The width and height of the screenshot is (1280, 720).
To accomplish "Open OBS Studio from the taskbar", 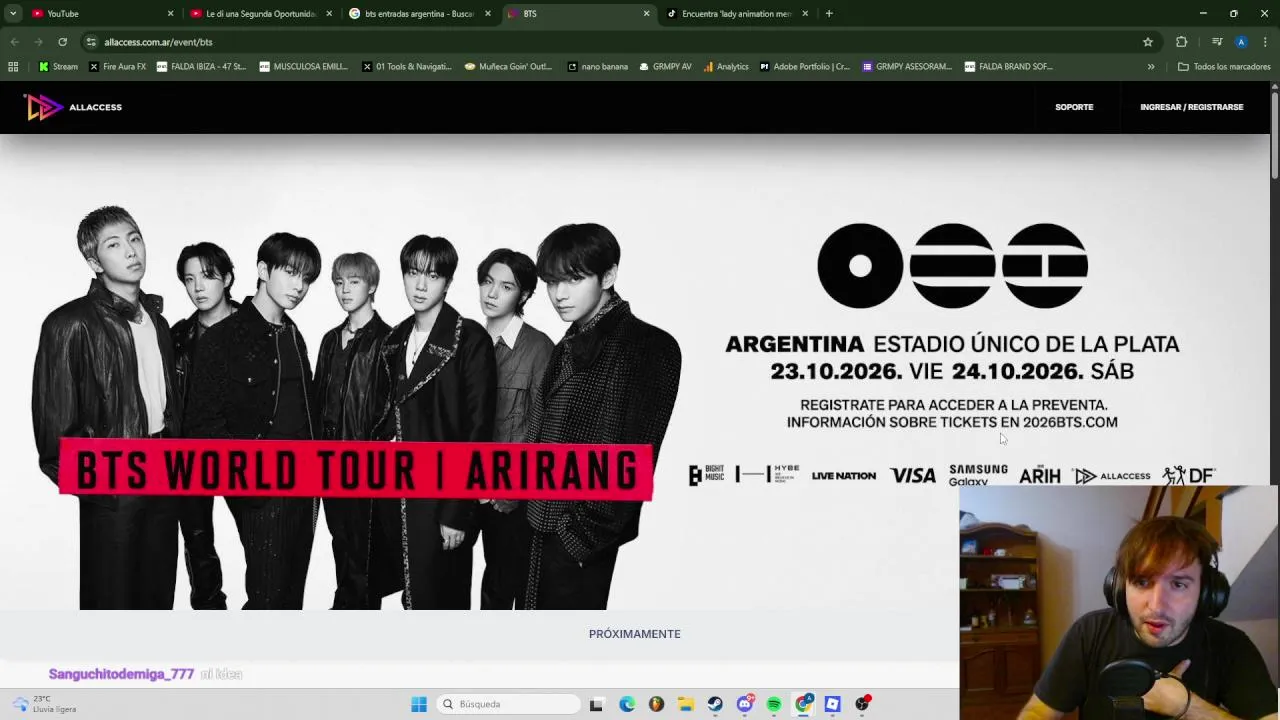I will (x=862, y=704).
